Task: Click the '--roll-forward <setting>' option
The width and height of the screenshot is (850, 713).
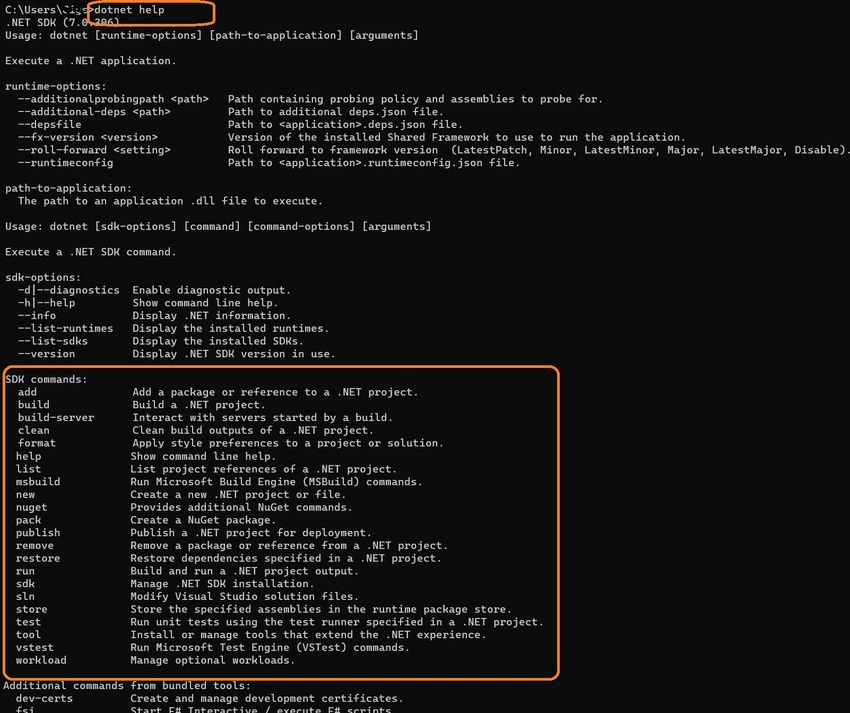Action: click(x=94, y=150)
